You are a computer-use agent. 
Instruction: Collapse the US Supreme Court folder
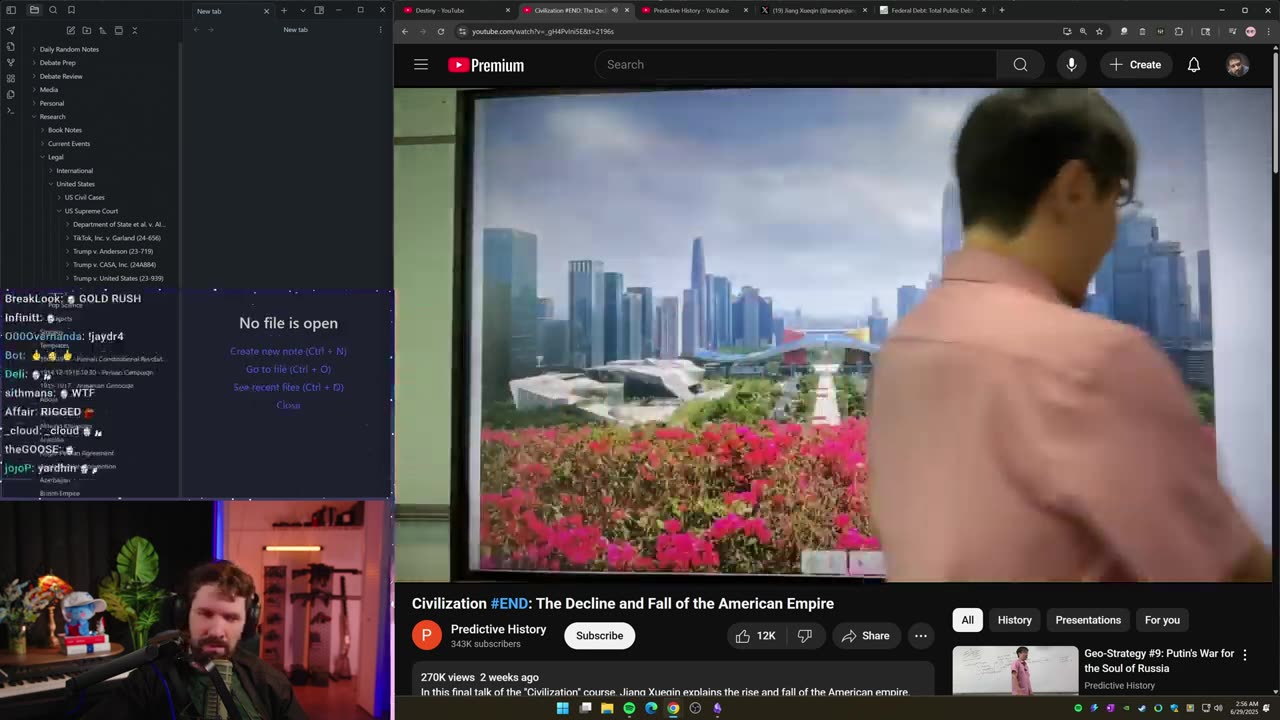coord(91,211)
